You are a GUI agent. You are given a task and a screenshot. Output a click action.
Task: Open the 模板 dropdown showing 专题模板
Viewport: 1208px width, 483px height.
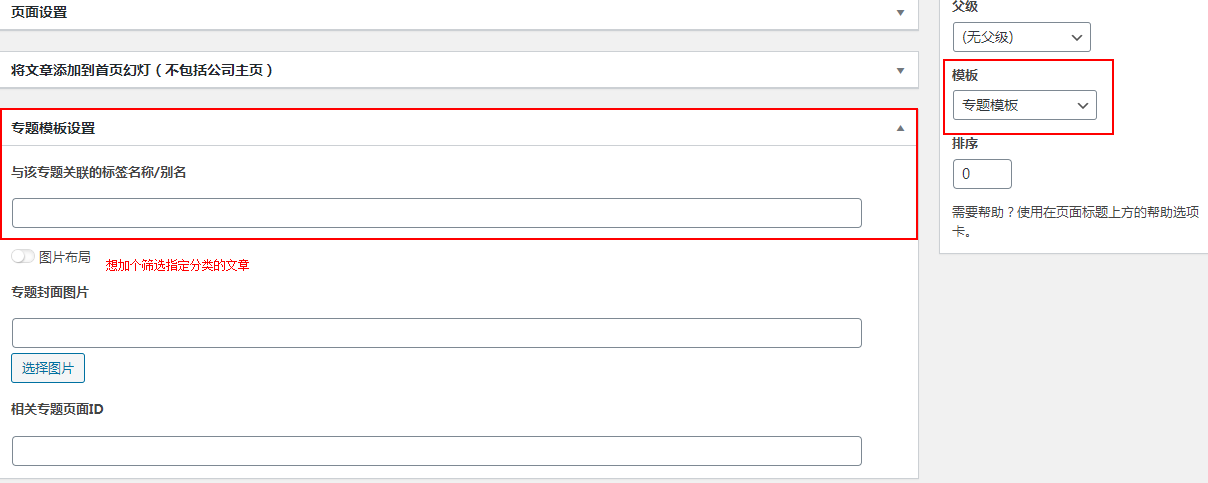coord(1024,105)
